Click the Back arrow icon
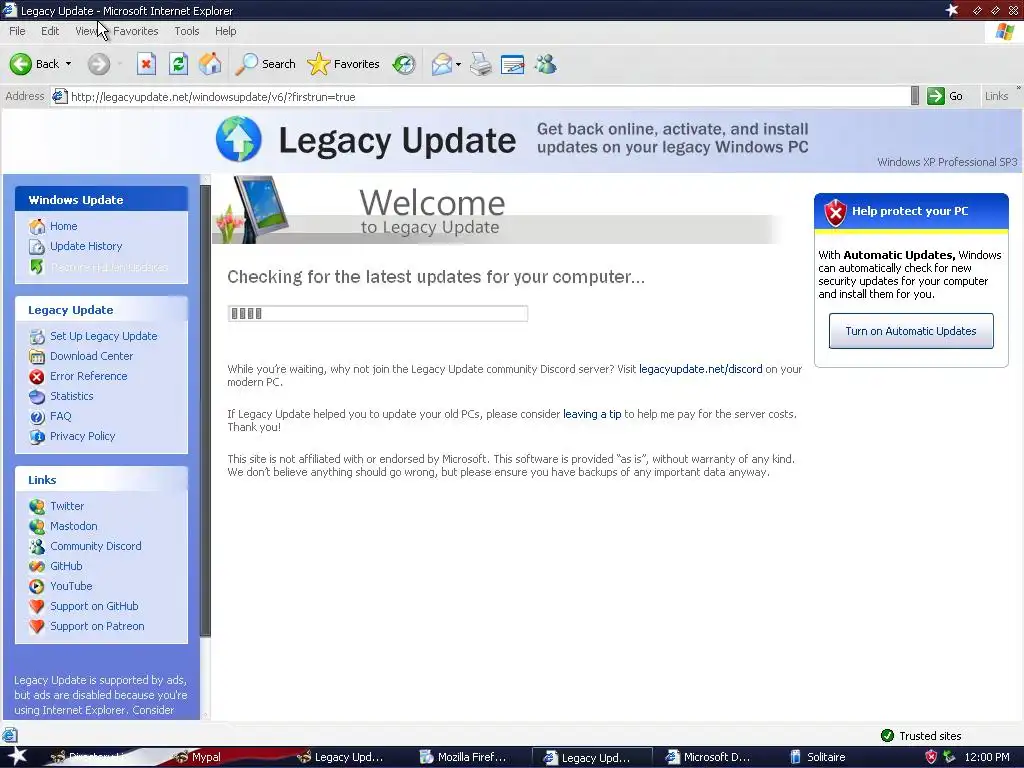The height and width of the screenshot is (768, 1024). point(20,64)
